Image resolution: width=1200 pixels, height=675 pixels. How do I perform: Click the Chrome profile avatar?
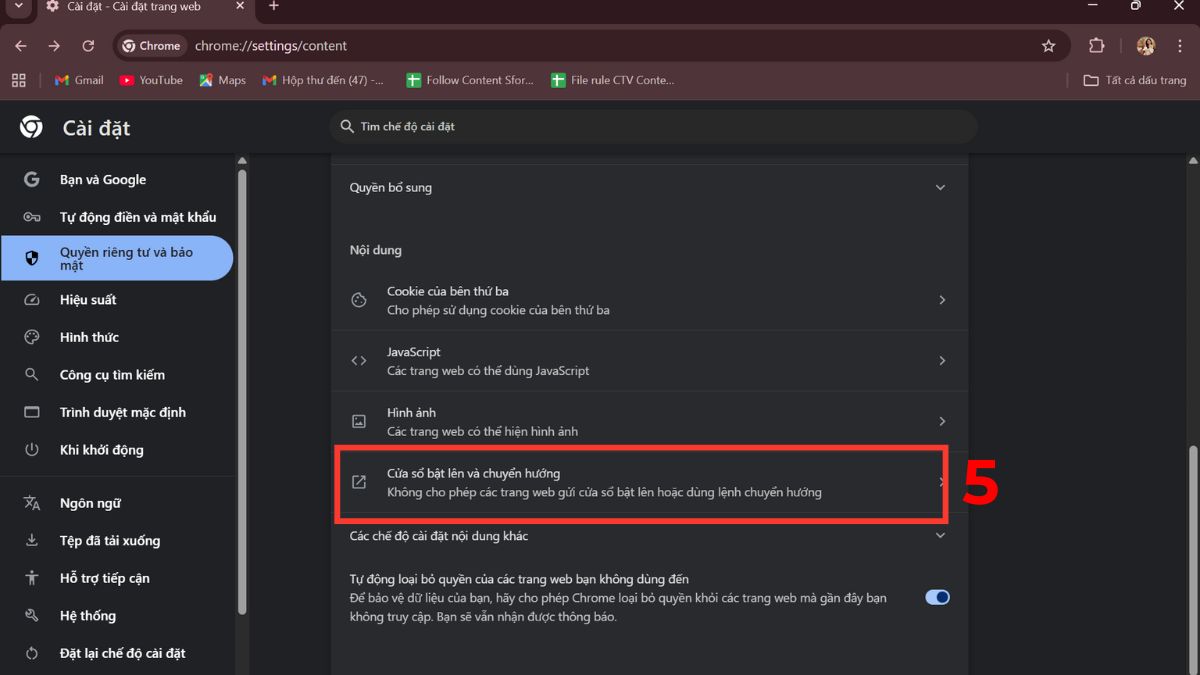(x=1145, y=45)
